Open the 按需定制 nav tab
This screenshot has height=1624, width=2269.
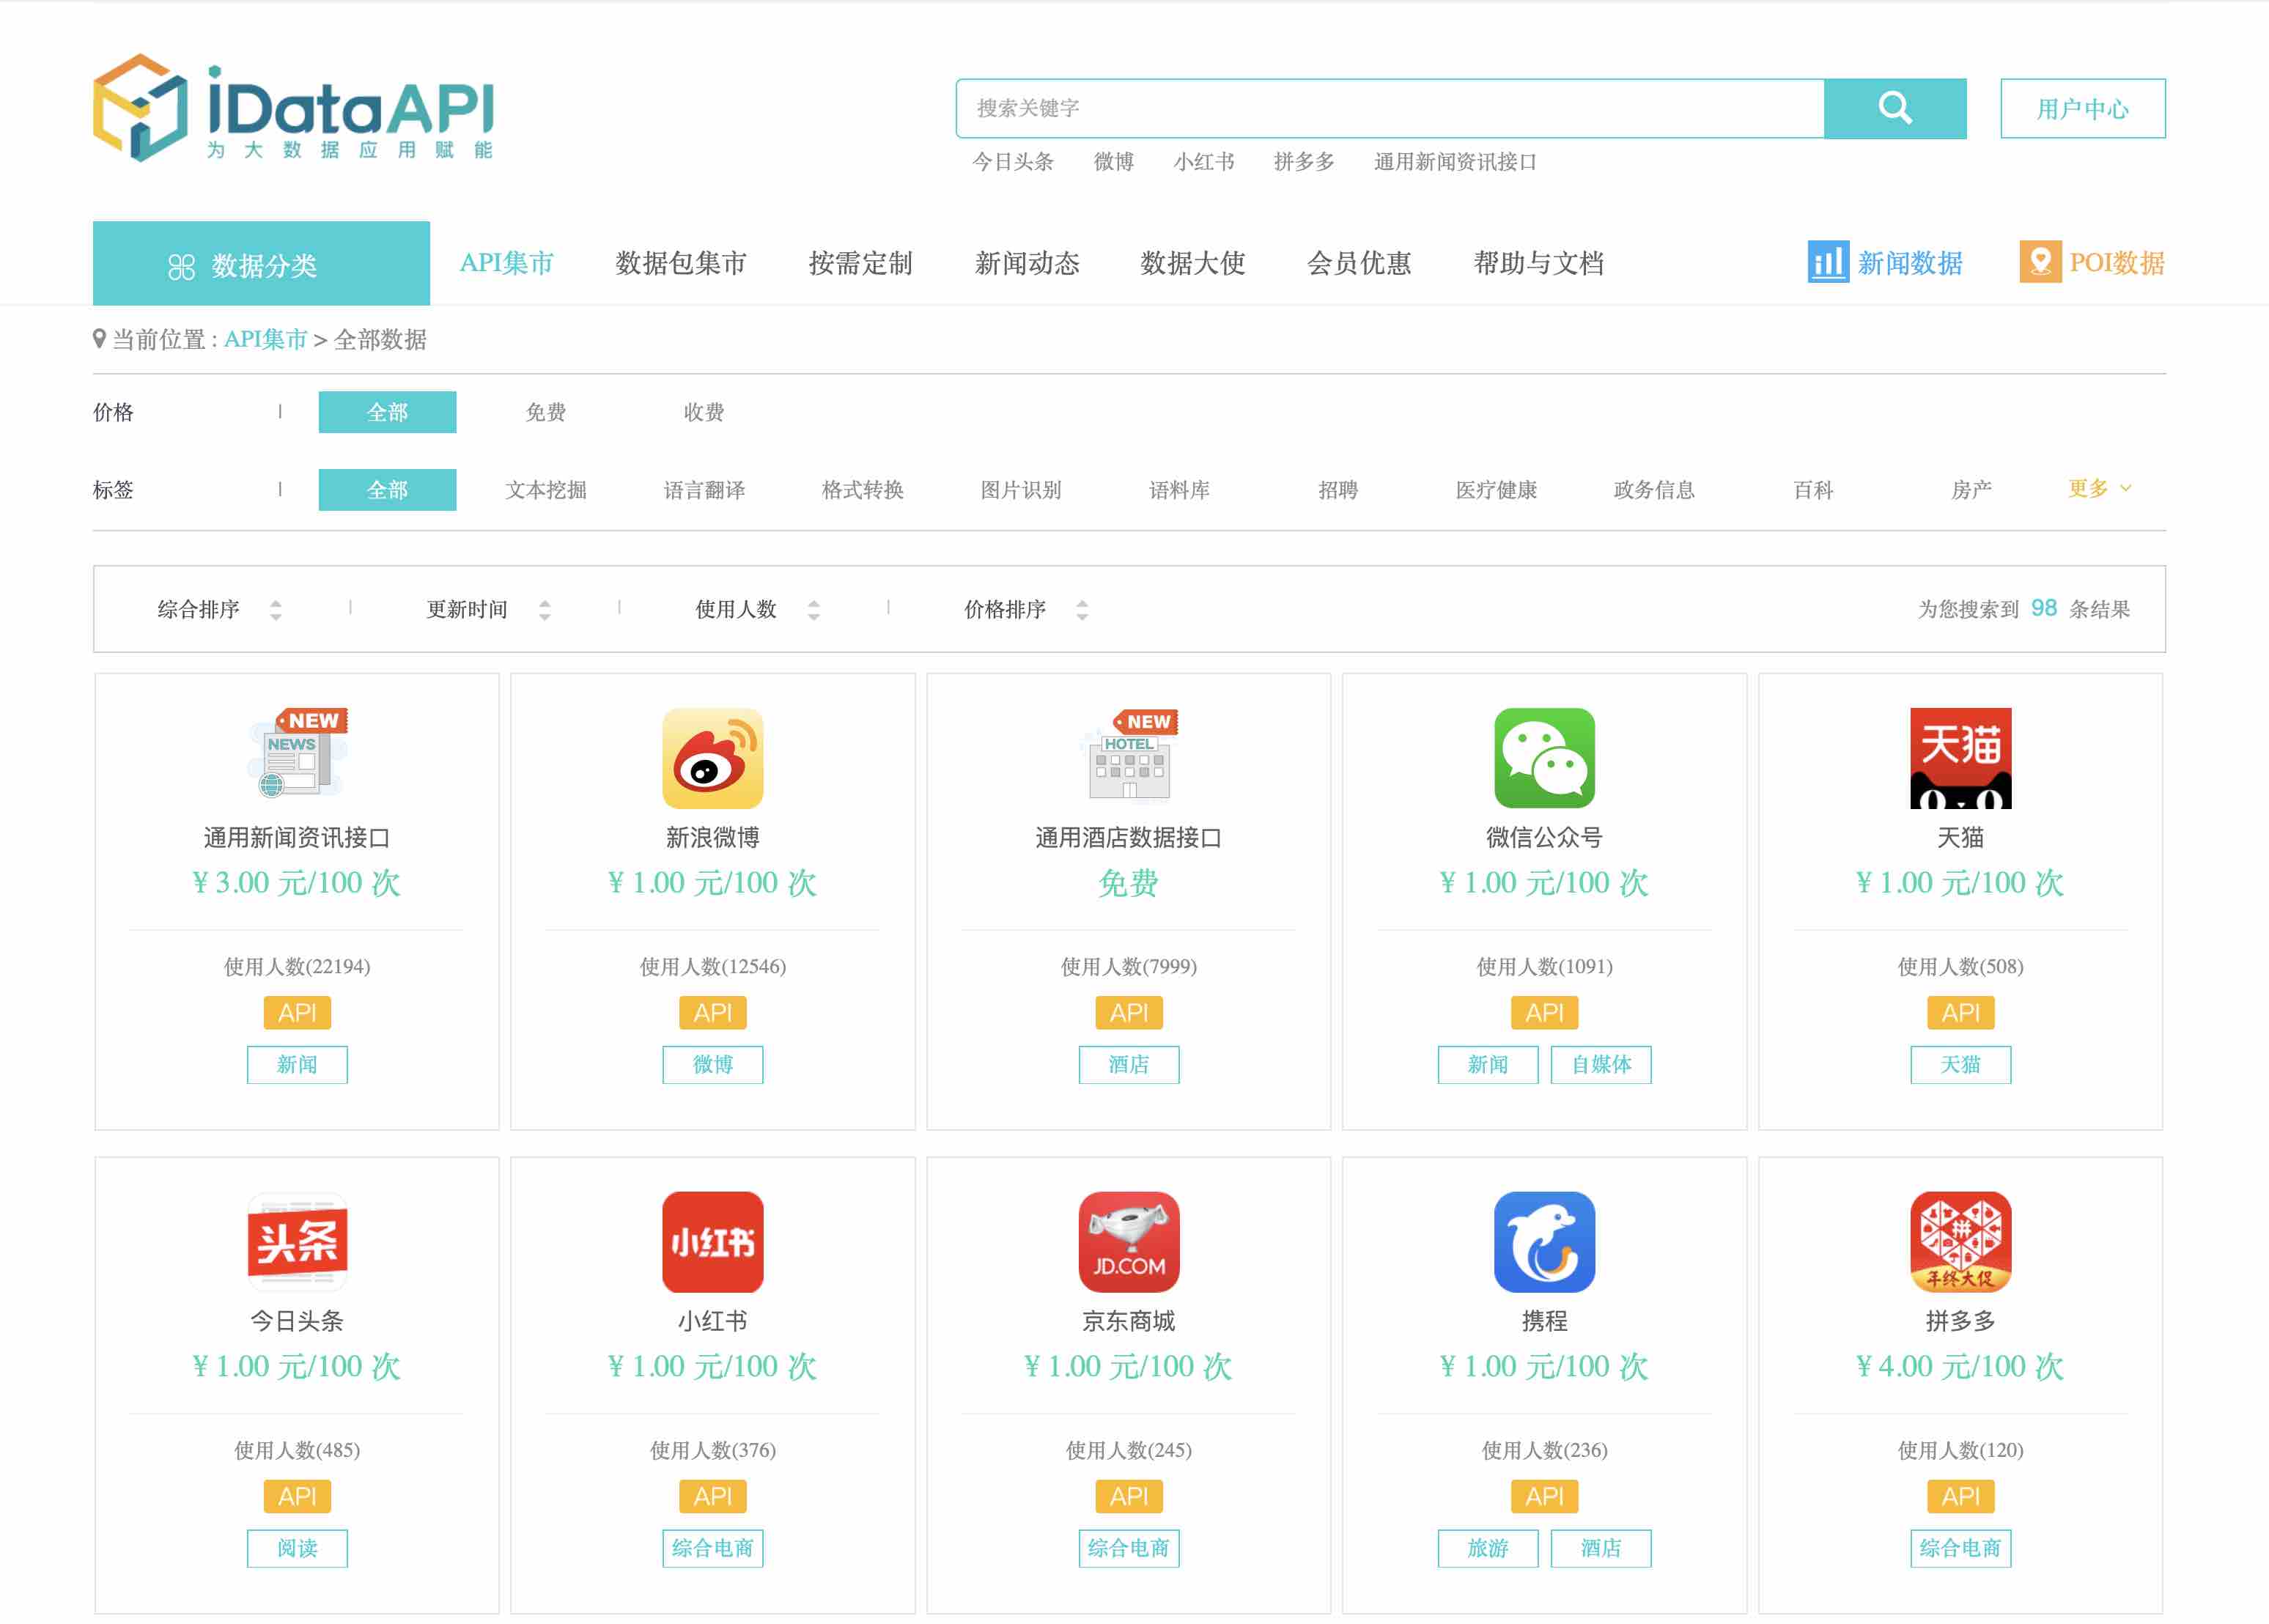[860, 263]
